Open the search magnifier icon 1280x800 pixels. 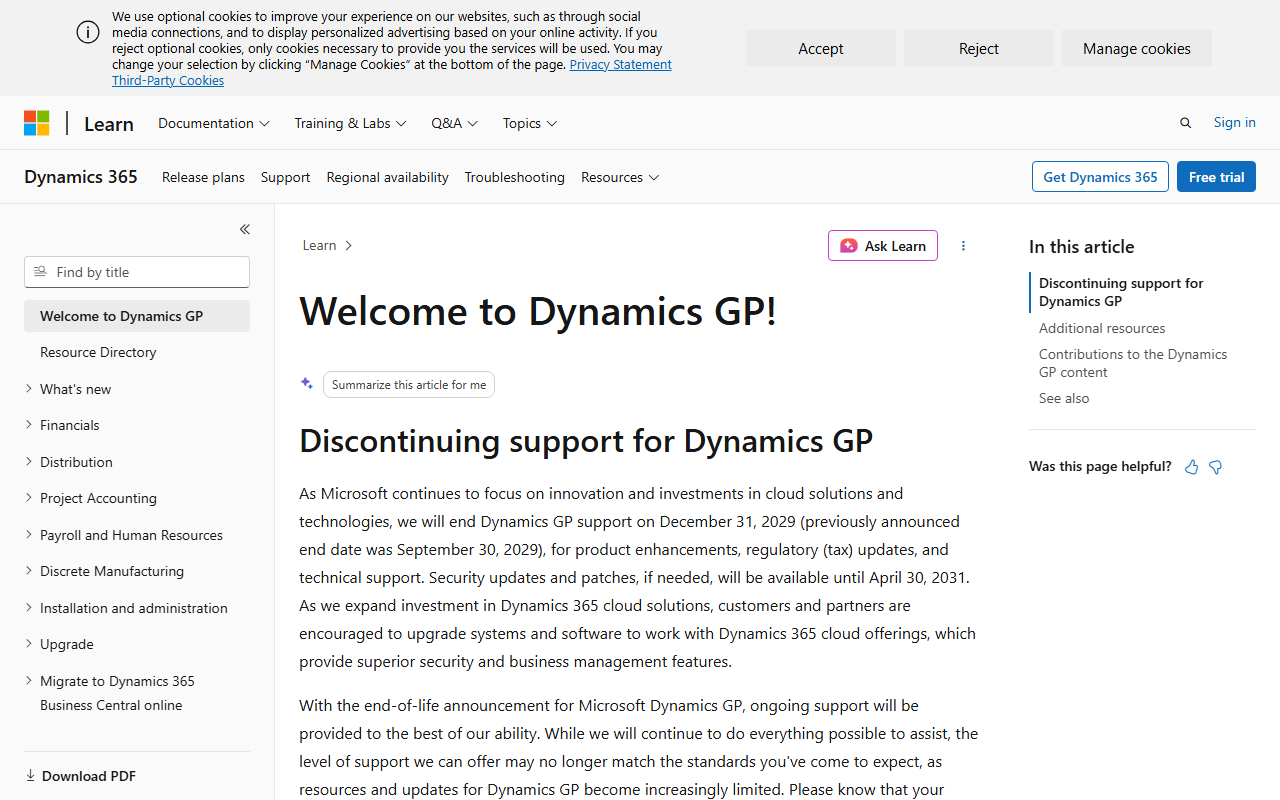coord(1185,123)
